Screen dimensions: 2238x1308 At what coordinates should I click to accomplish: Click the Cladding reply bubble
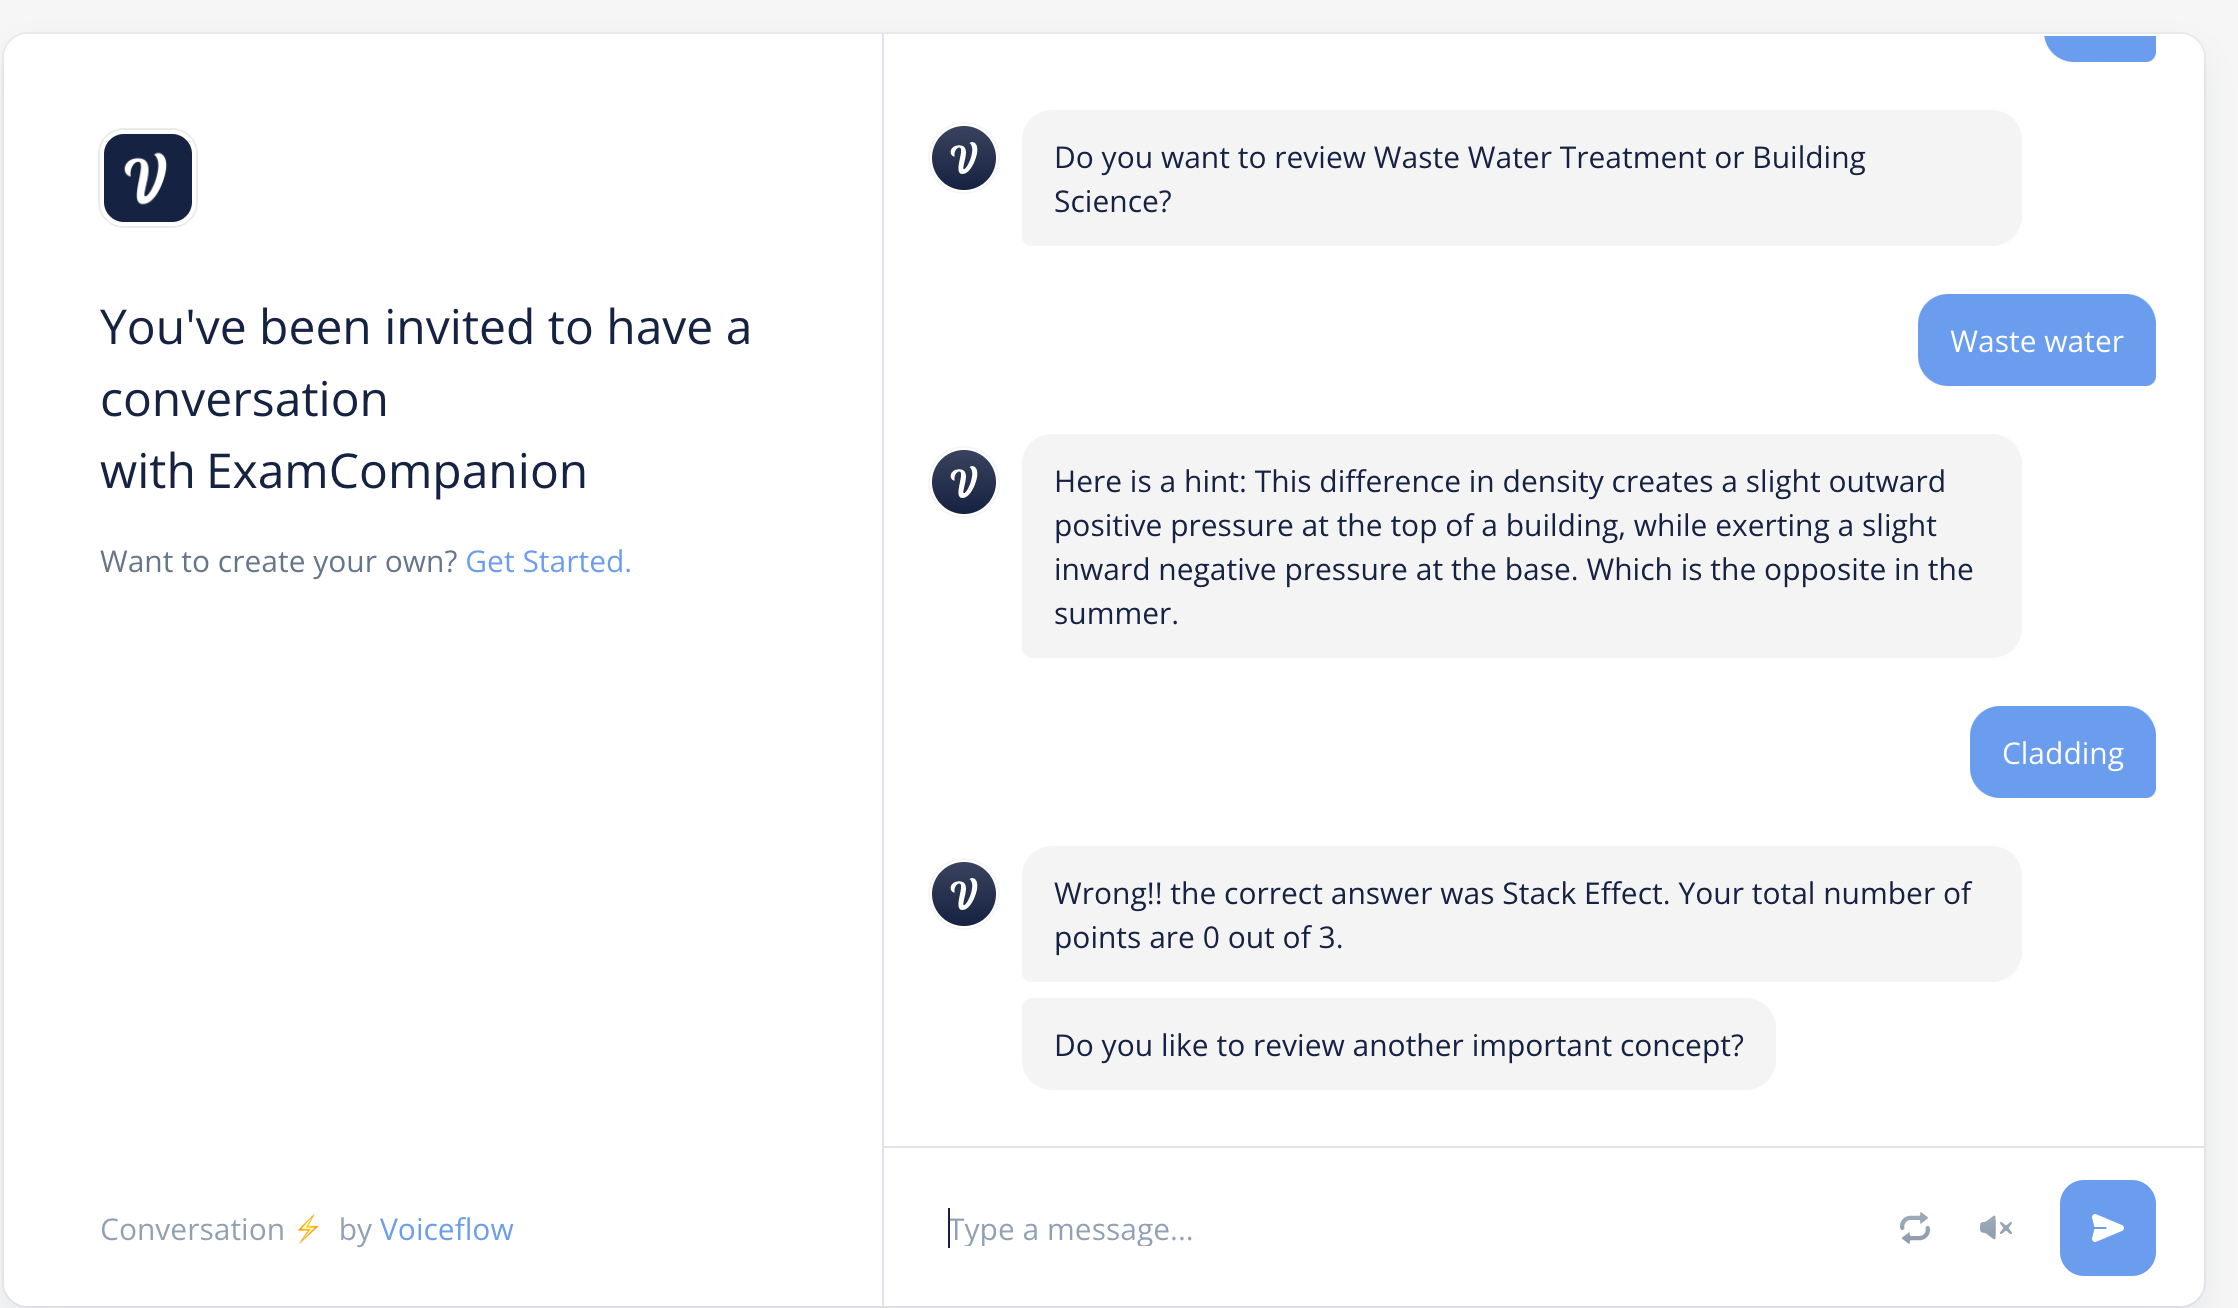[2062, 753]
